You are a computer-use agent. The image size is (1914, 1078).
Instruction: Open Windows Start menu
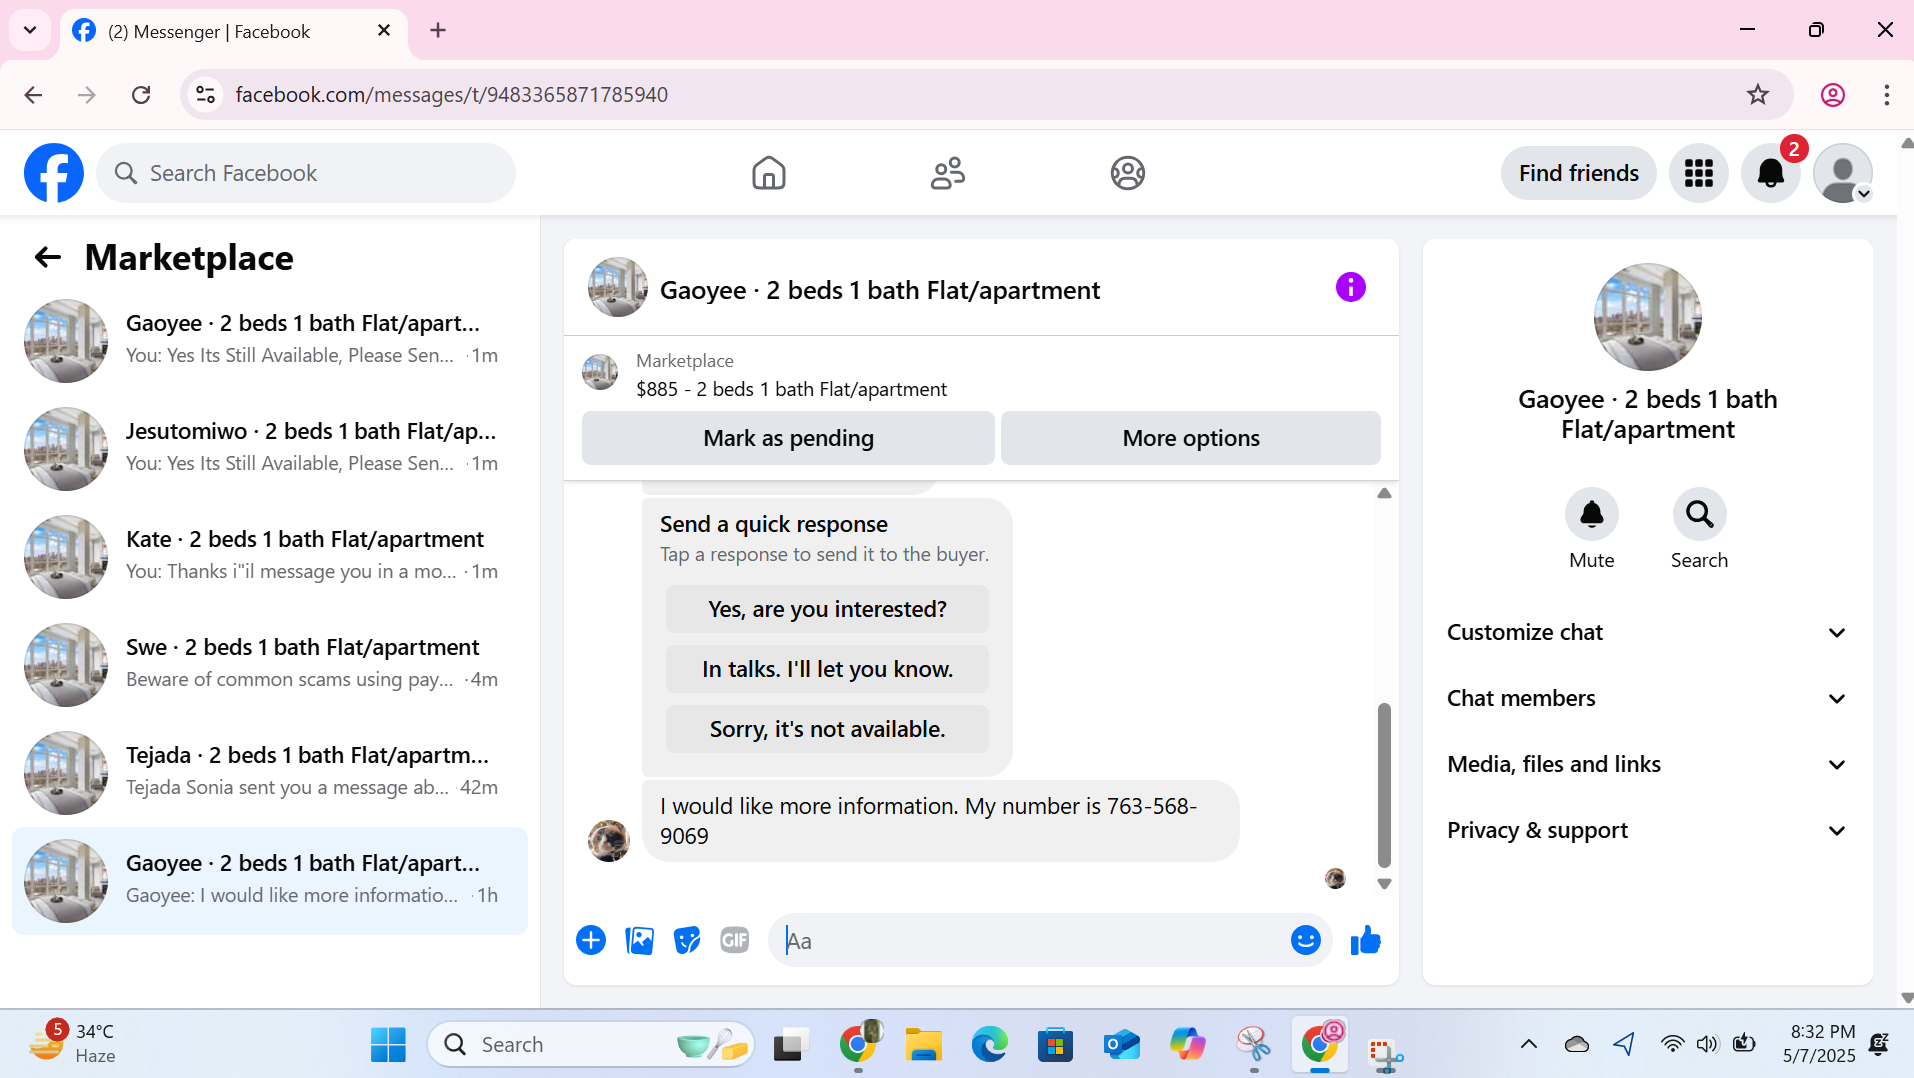[x=388, y=1044]
